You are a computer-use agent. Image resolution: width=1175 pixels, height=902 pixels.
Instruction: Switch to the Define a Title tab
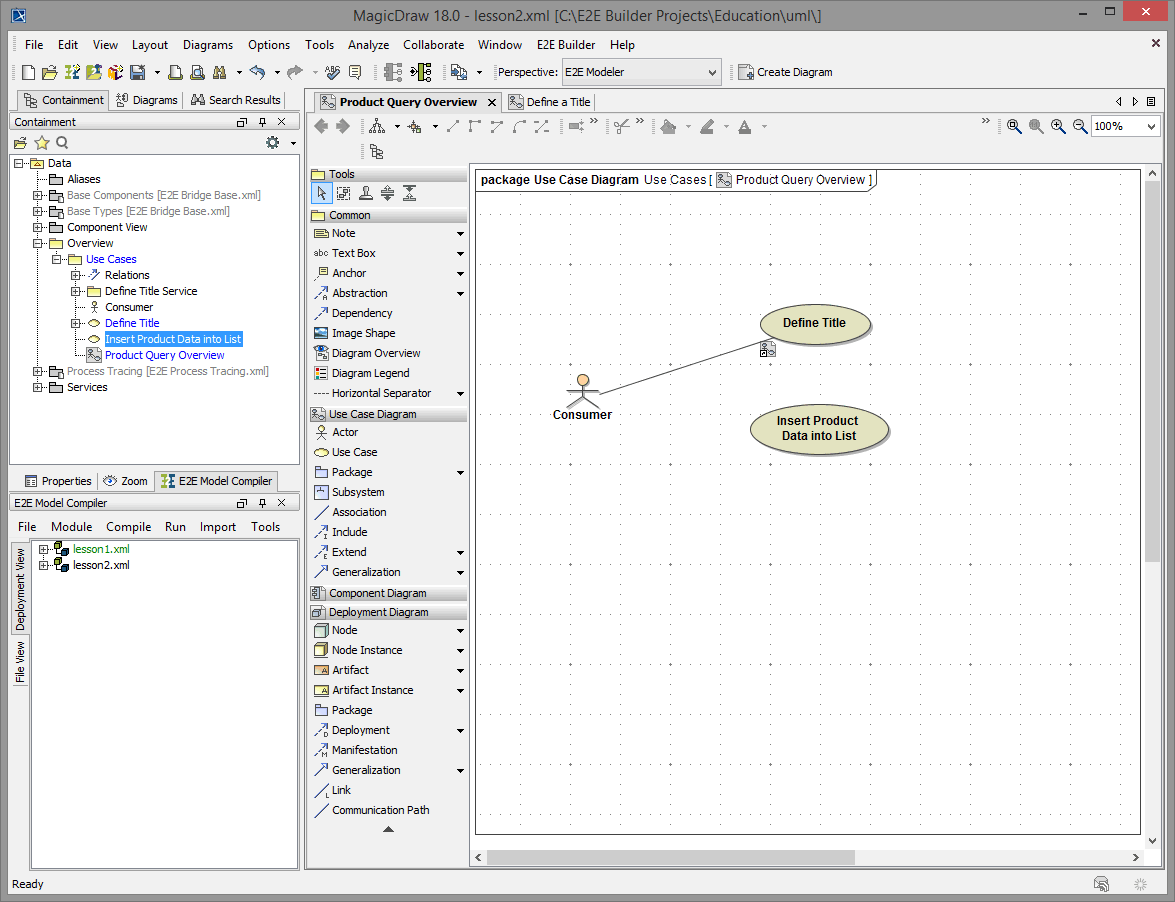[549, 102]
